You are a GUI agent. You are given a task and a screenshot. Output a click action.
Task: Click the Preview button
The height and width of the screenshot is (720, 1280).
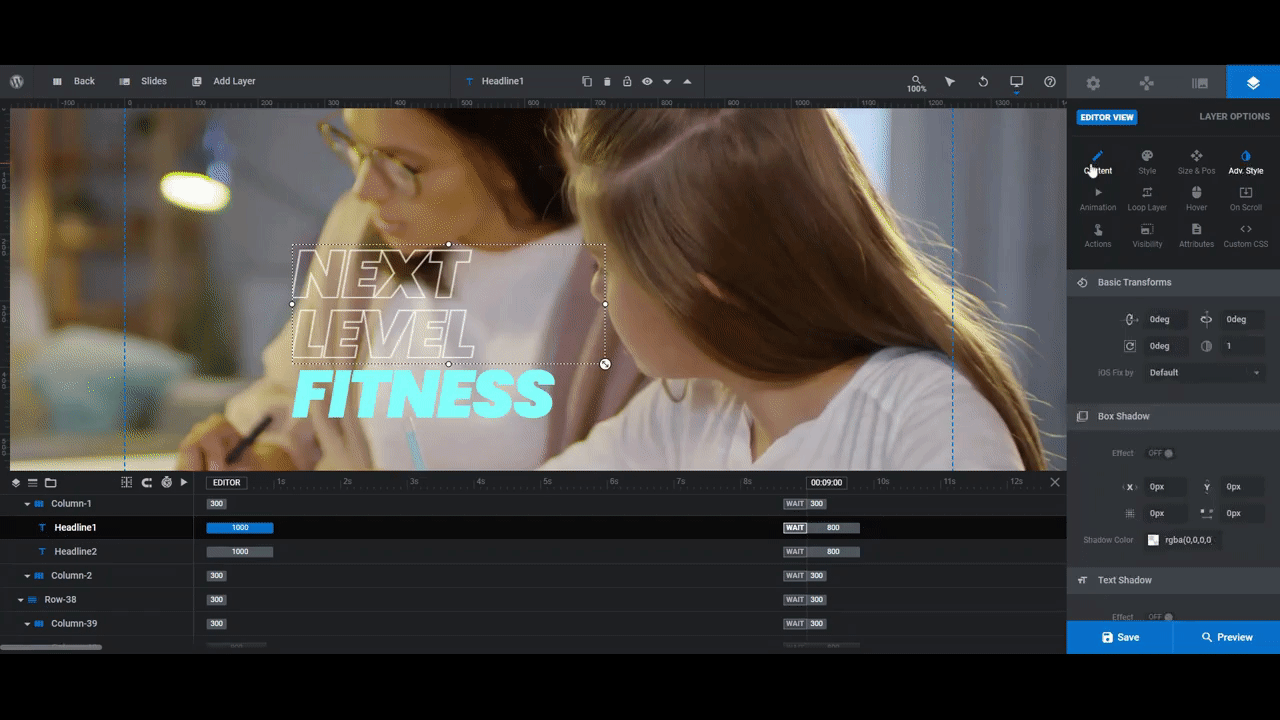(x=1227, y=637)
